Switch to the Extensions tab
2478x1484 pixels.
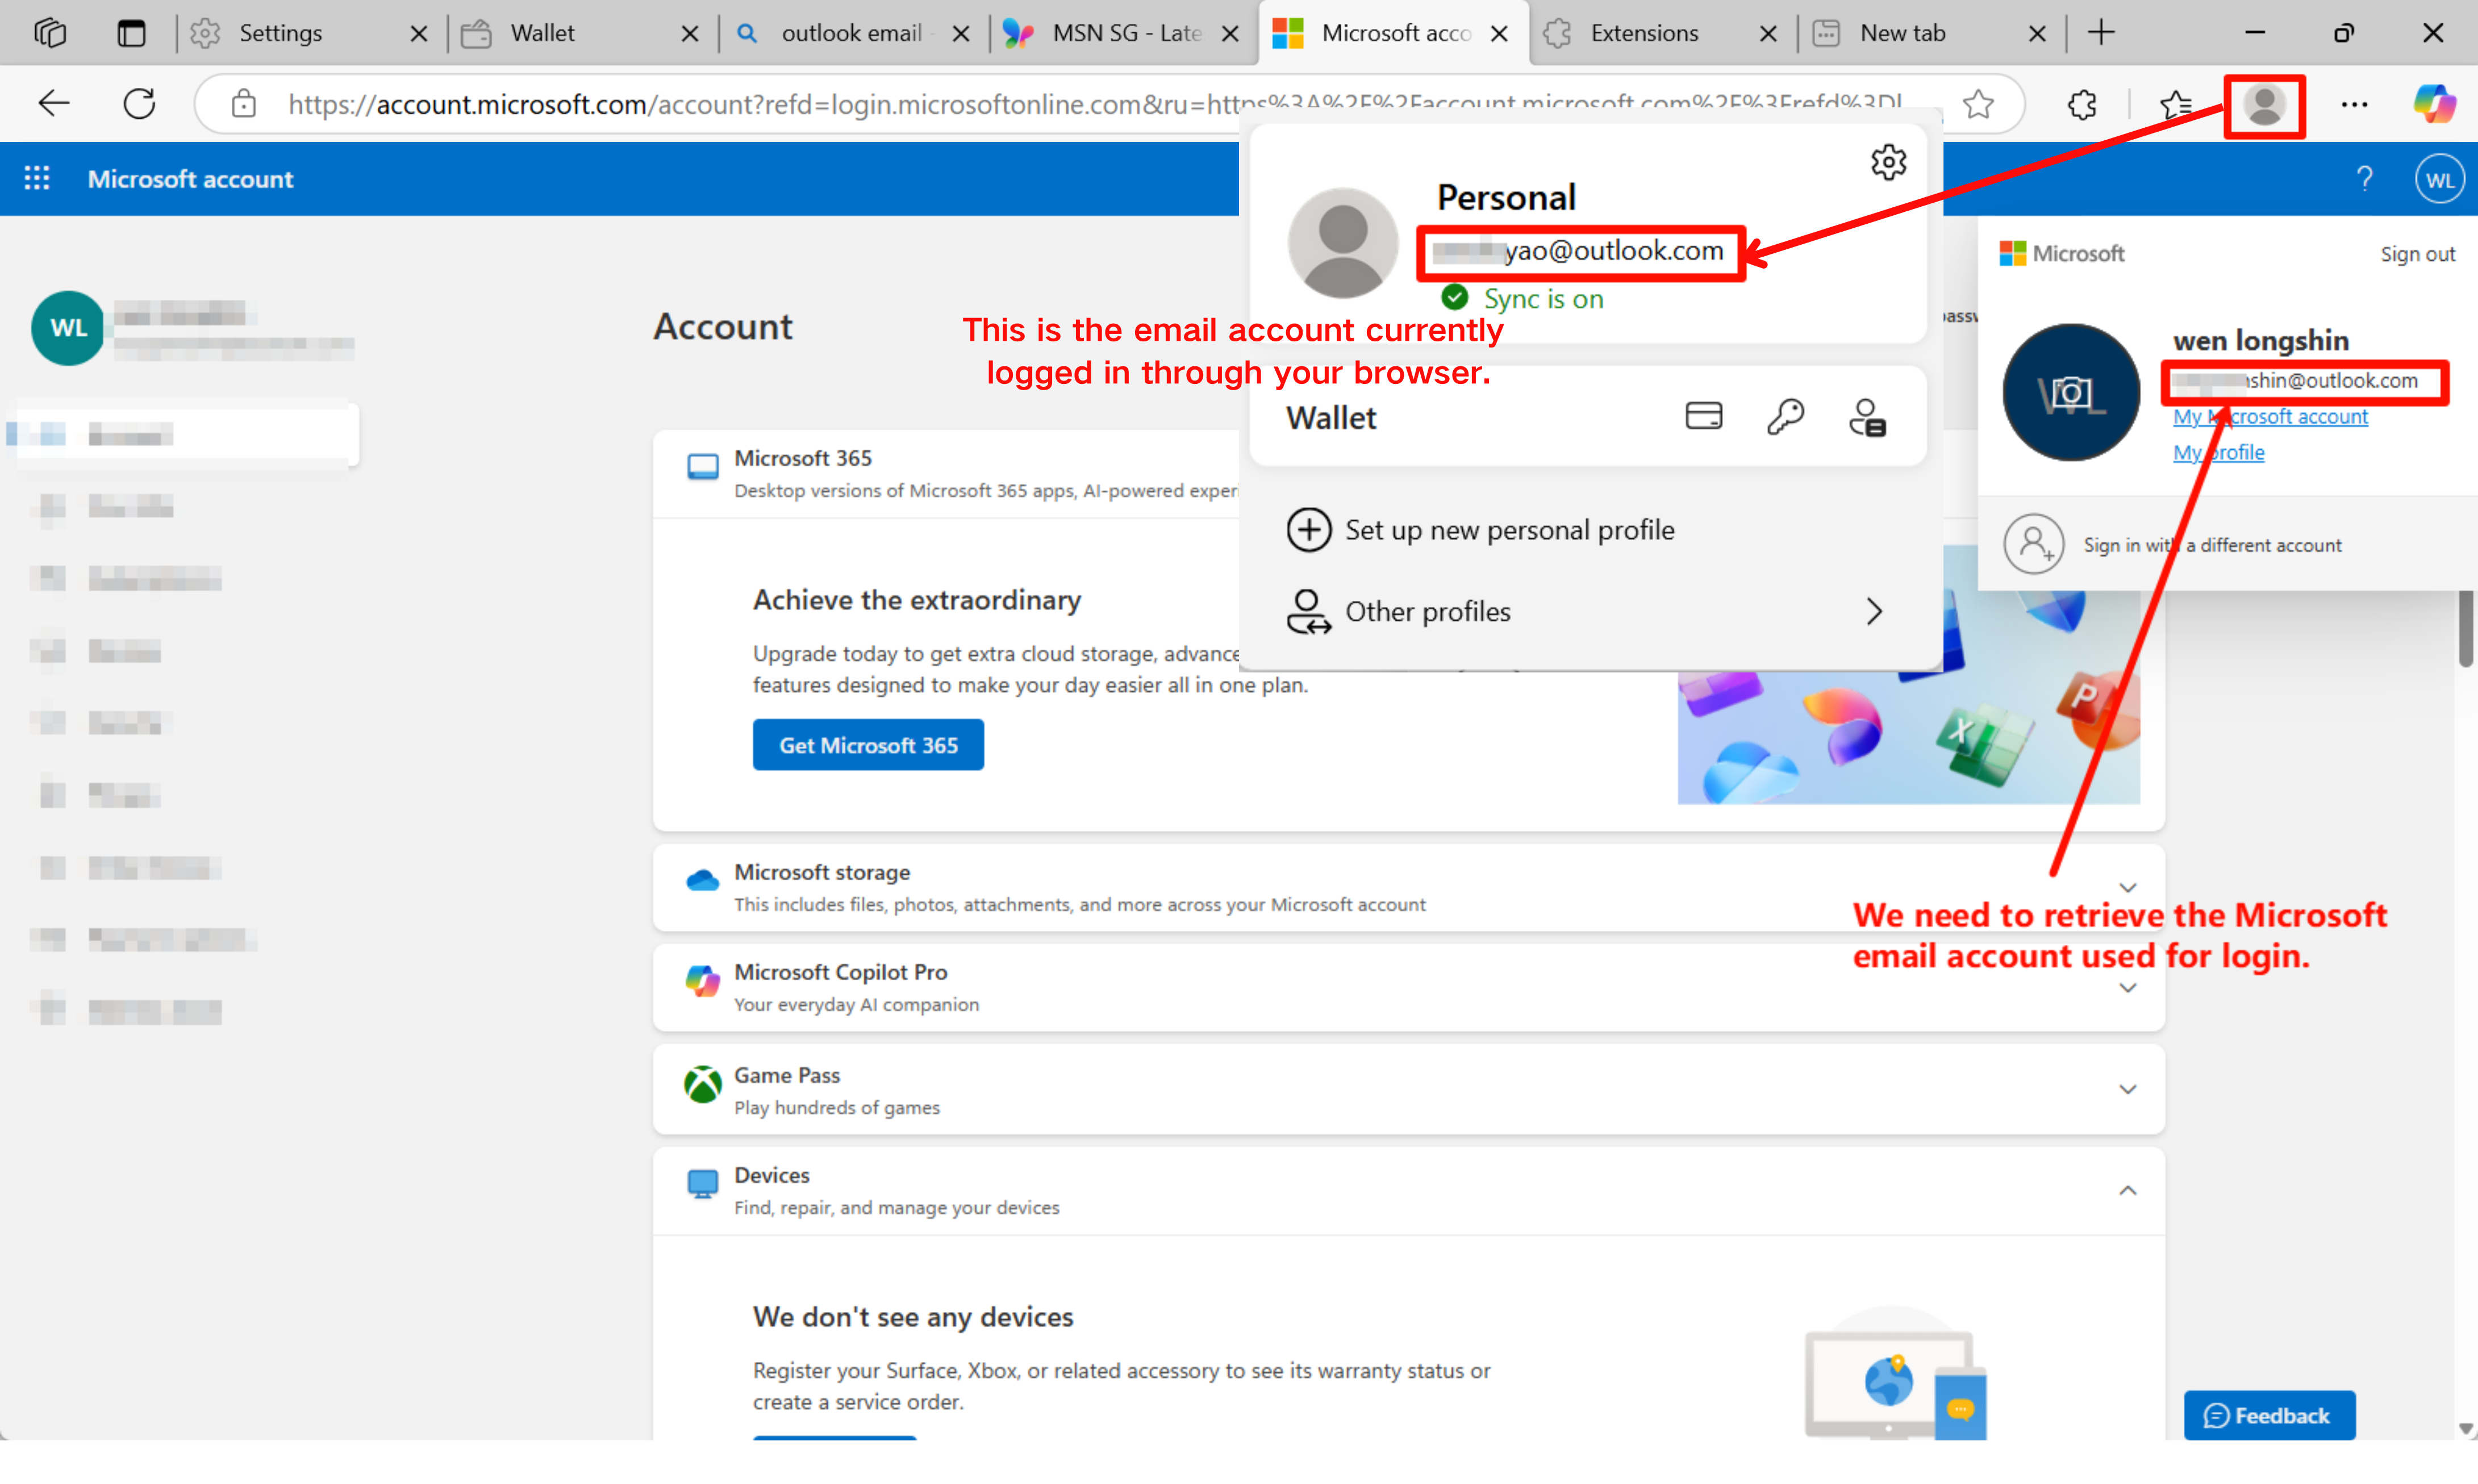click(x=1645, y=33)
